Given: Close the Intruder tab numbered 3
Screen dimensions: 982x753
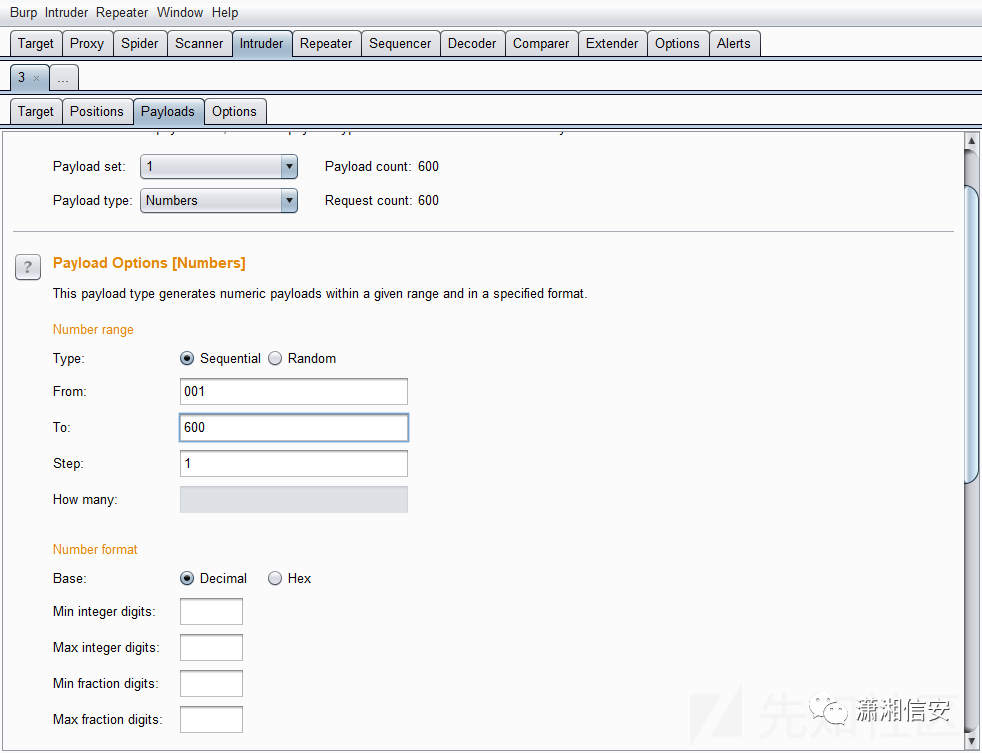Looking at the screenshot, I should (x=36, y=78).
